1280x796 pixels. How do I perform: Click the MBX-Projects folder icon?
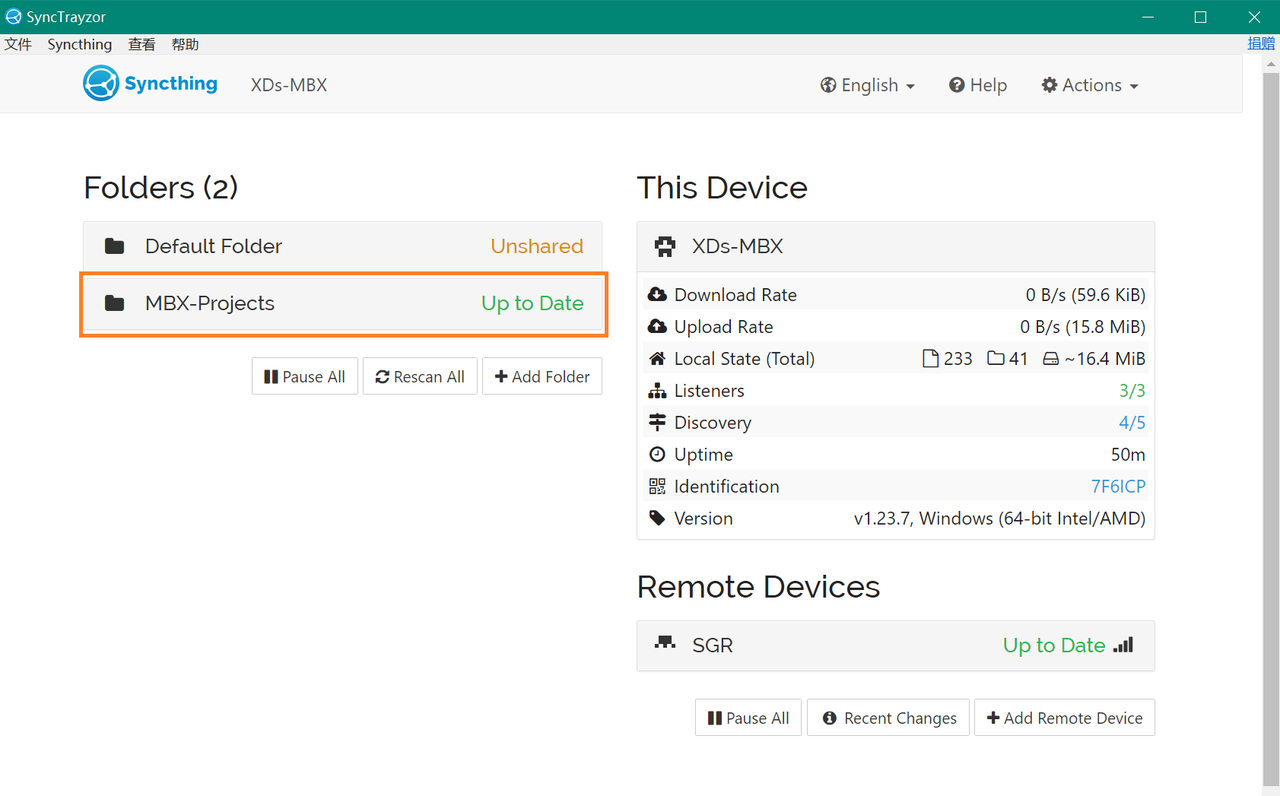click(115, 303)
